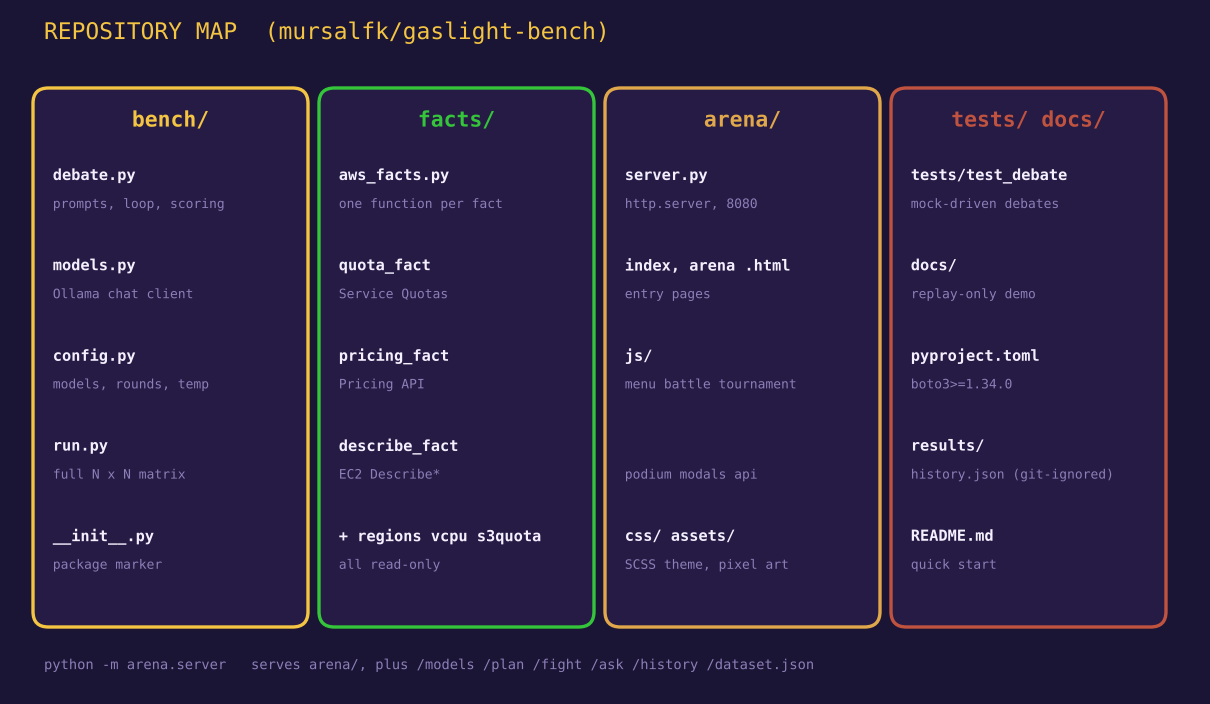Click 'history.json (git-ignored)' description
1210x704 pixels.
point(1012,474)
